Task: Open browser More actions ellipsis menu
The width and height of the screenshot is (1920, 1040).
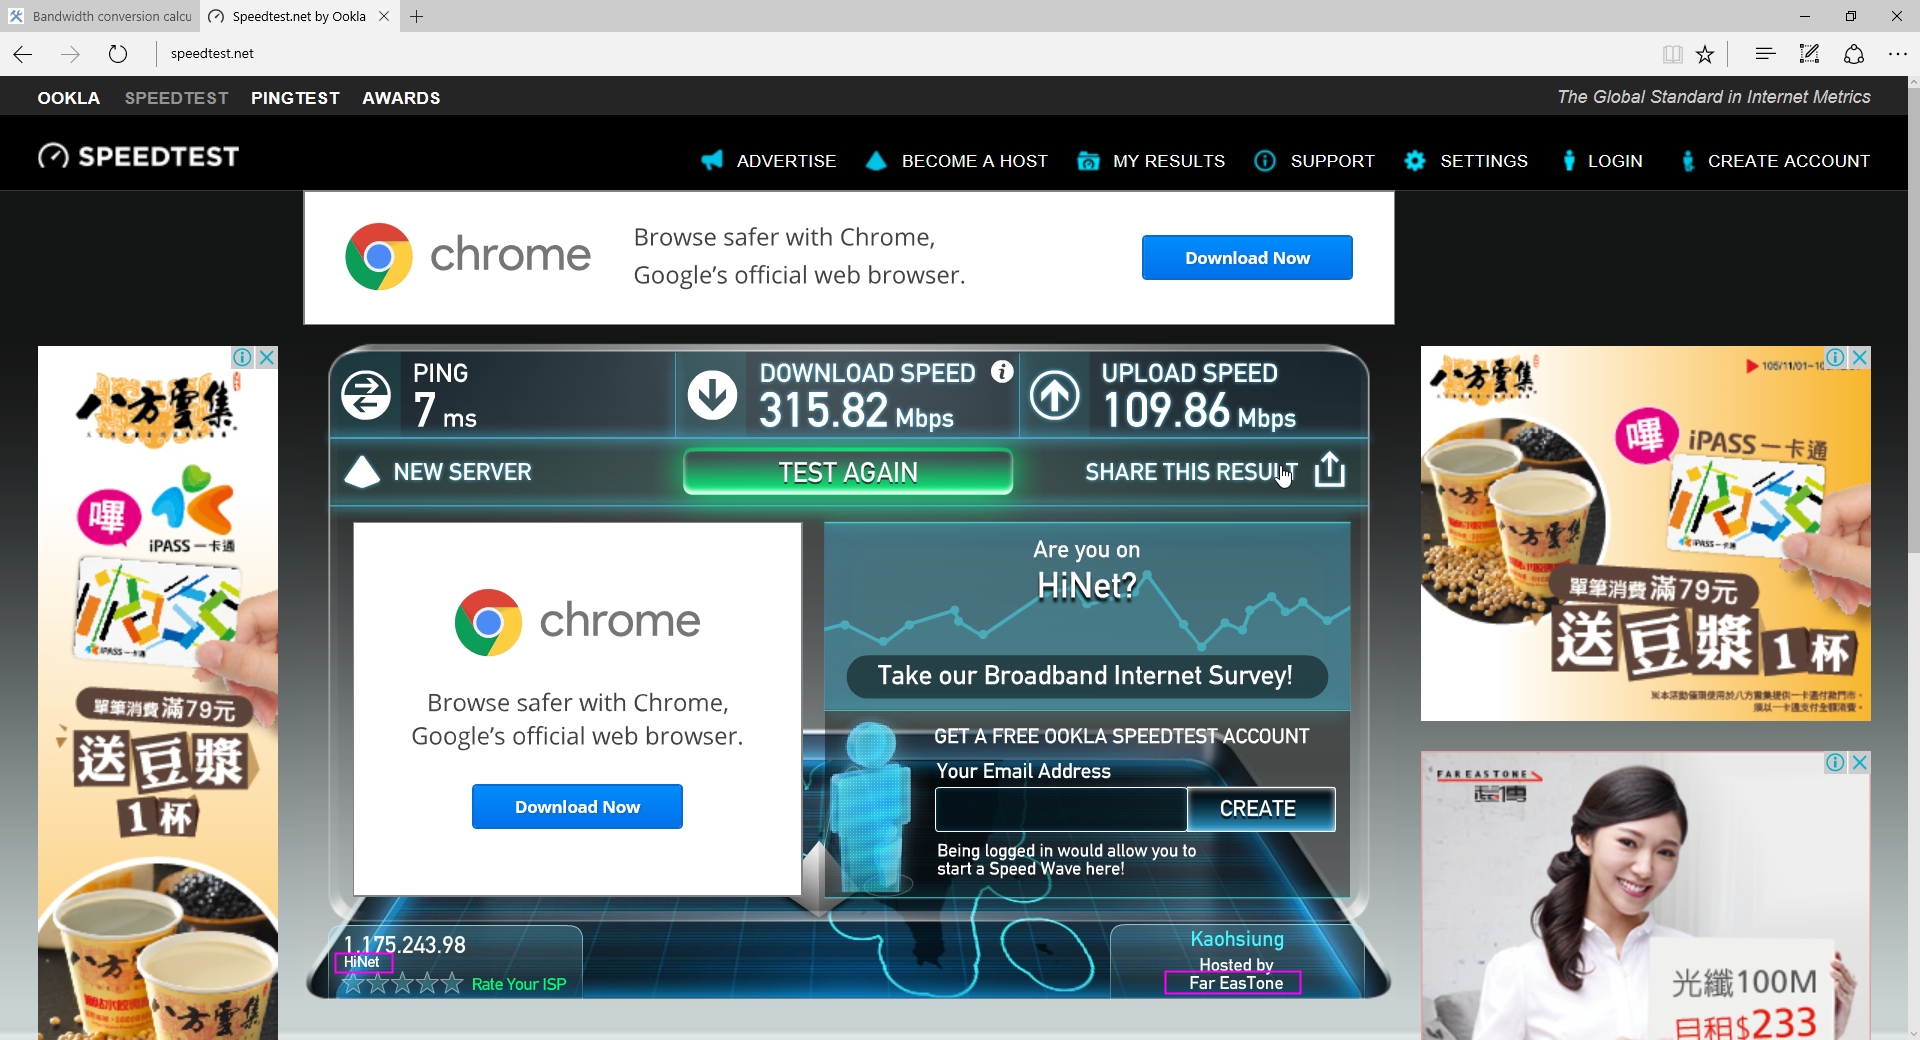Action: [x=1897, y=54]
